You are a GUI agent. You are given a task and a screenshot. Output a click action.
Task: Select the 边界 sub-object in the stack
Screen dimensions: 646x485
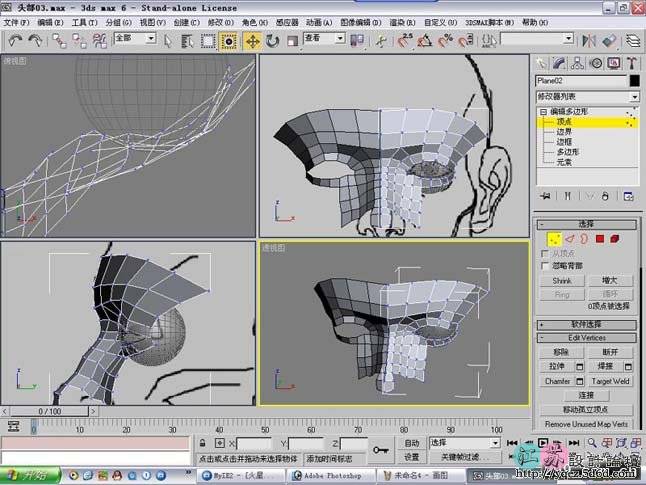564,132
